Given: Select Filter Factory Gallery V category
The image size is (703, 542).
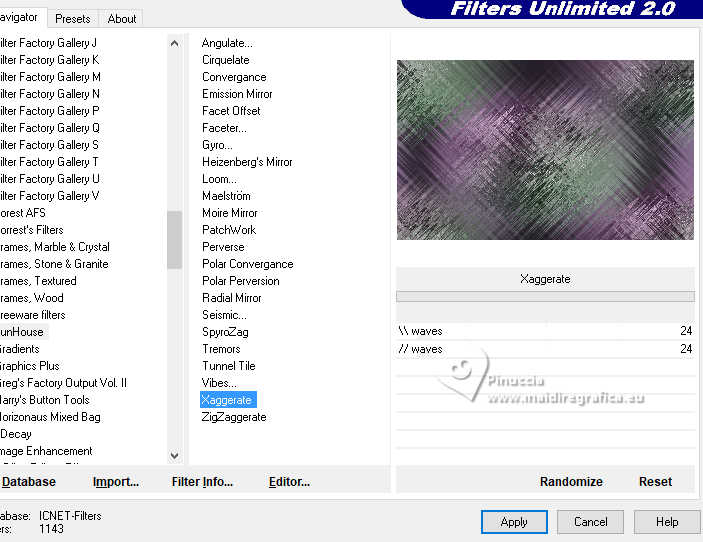Looking at the screenshot, I should pos(49,196).
